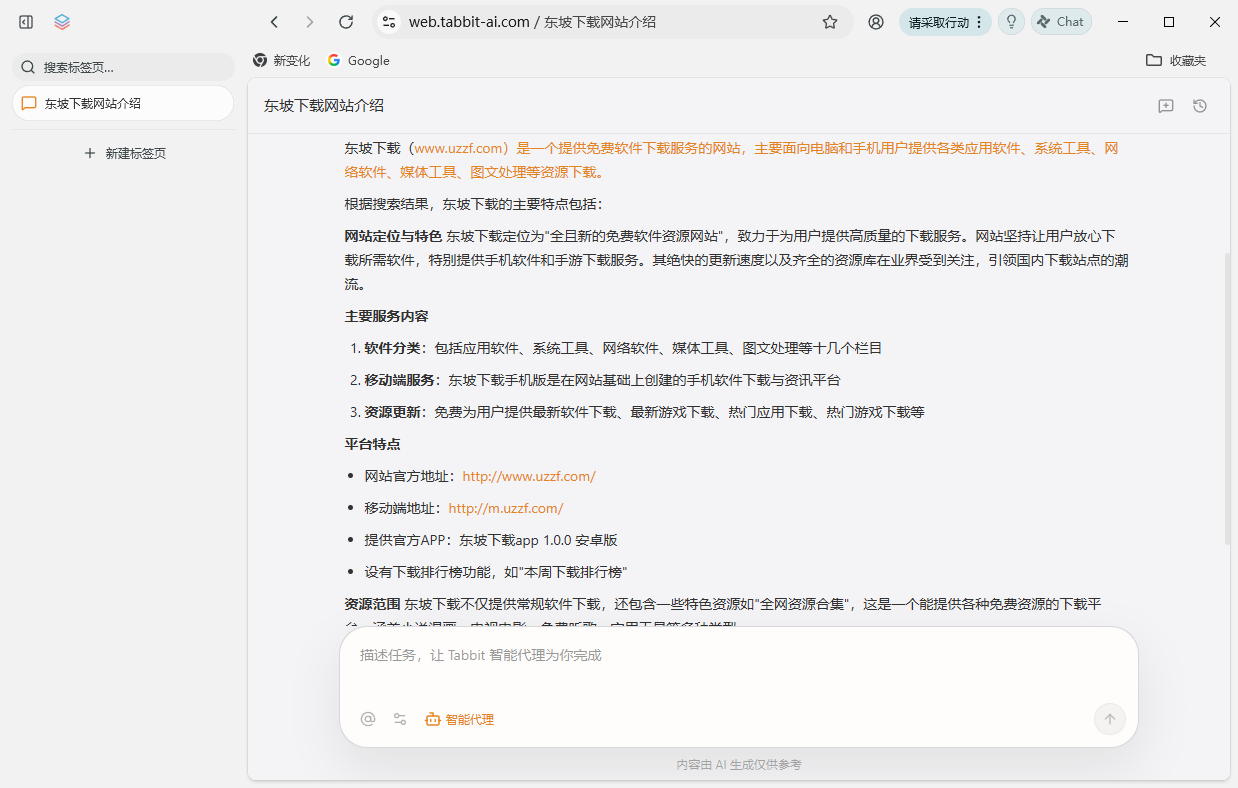Open the Google bookmark shortcut
Viewport: 1238px width, 788px height.
[357, 60]
